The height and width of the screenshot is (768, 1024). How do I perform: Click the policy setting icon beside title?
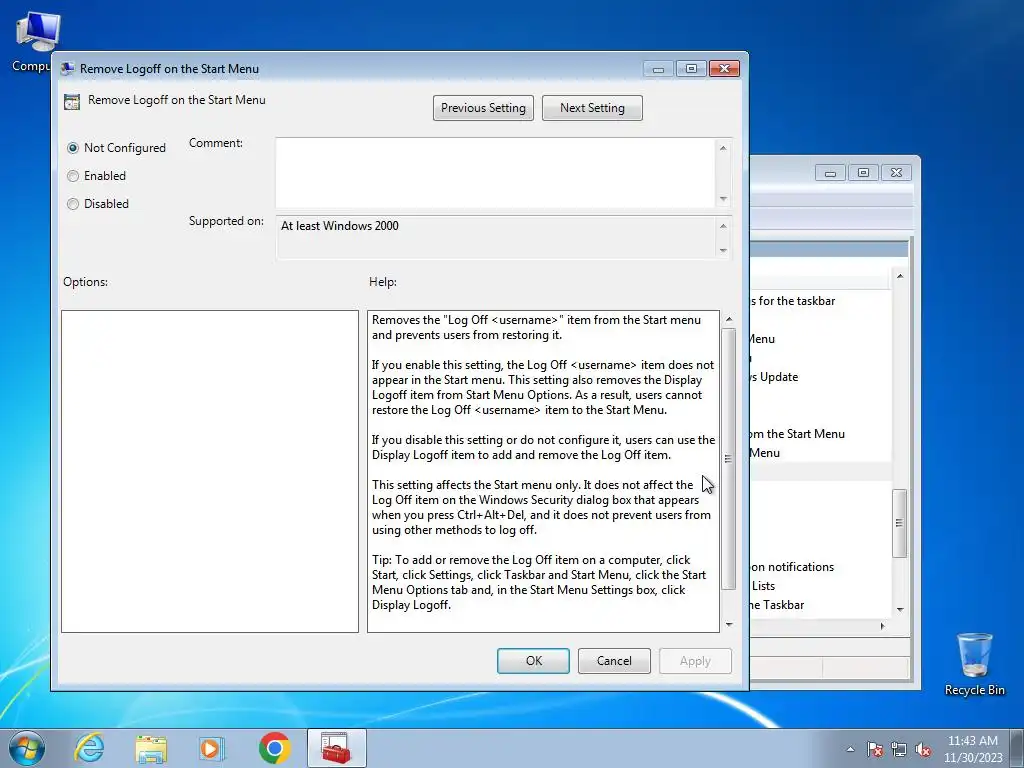point(72,101)
